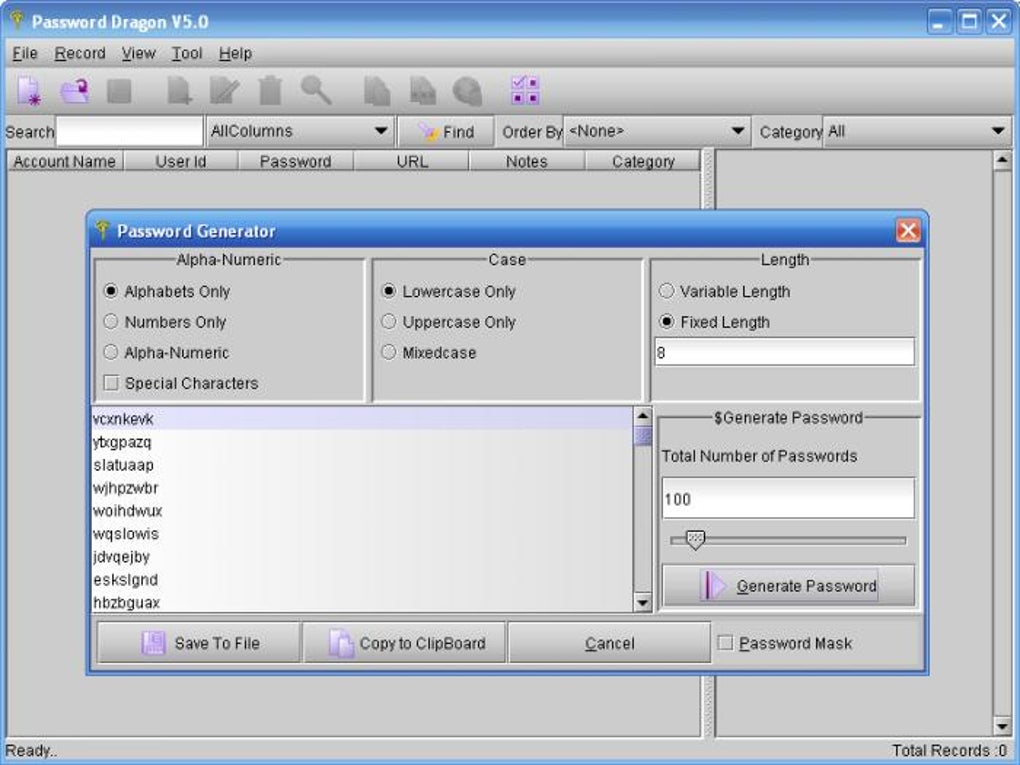This screenshot has width=1020, height=765.
Task: Select Alpha-Numeric radio option
Action: pos(111,352)
